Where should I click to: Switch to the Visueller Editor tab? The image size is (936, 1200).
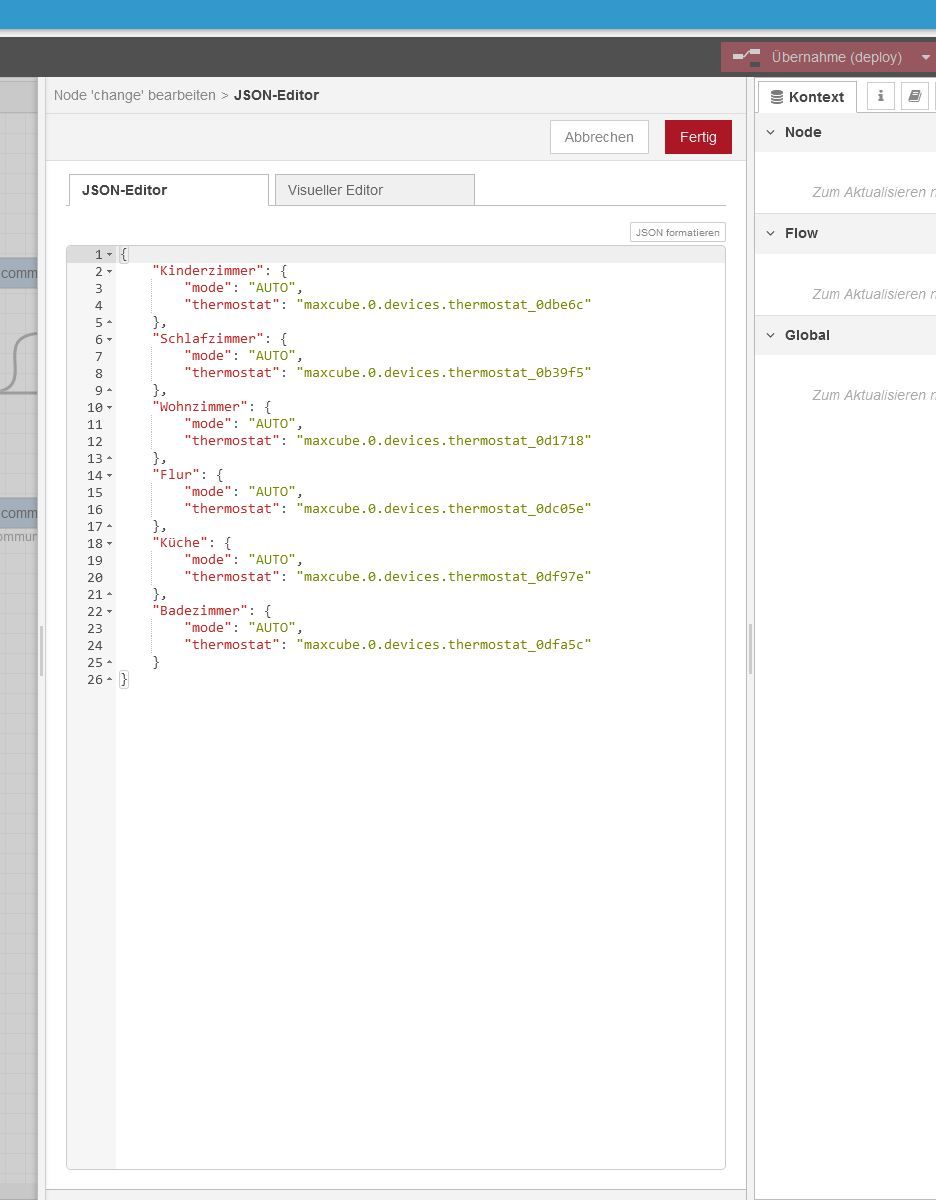click(374, 190)
